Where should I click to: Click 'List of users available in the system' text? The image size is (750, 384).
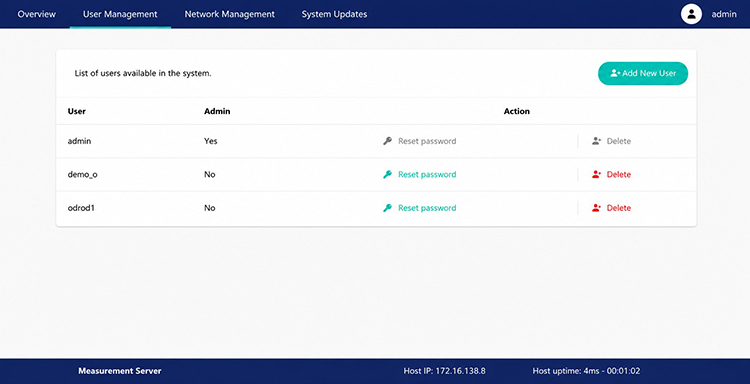point(143,74)
